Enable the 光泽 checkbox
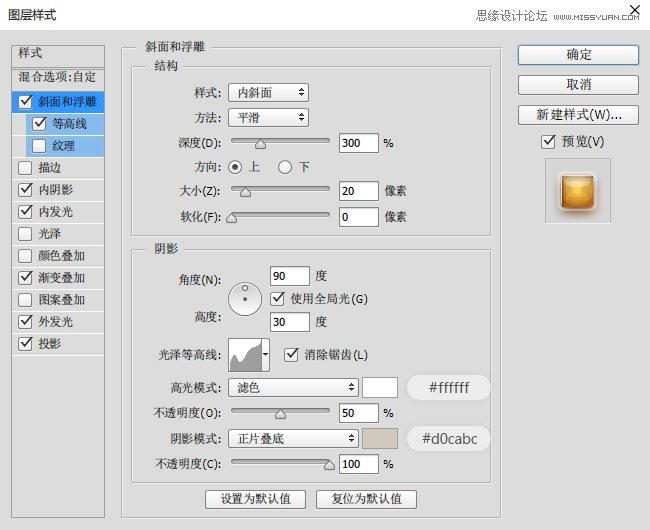 tap(25, 234)
